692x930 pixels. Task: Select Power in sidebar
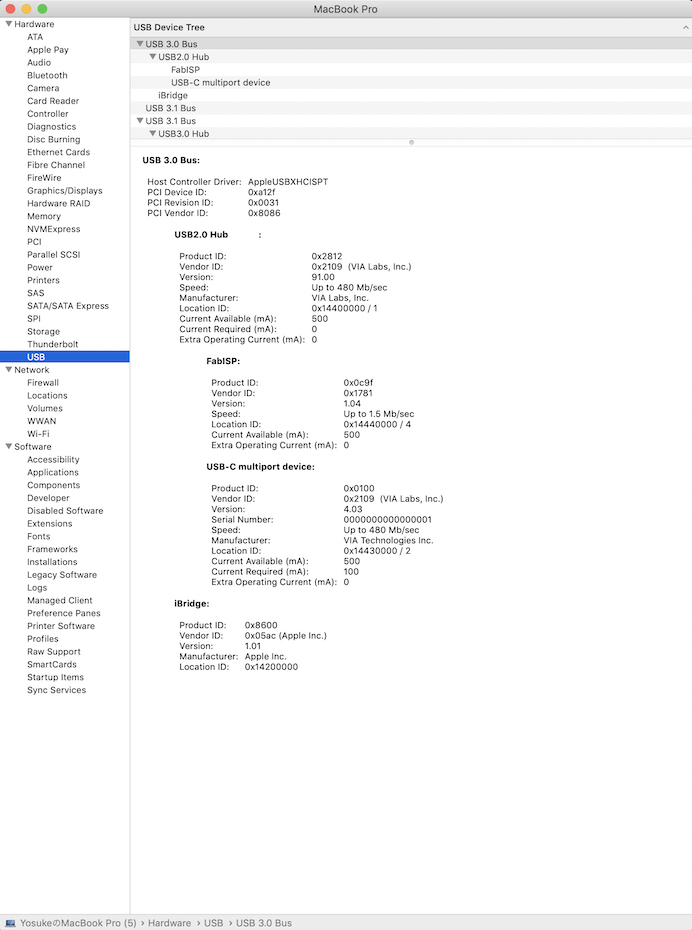coord(40,267)
